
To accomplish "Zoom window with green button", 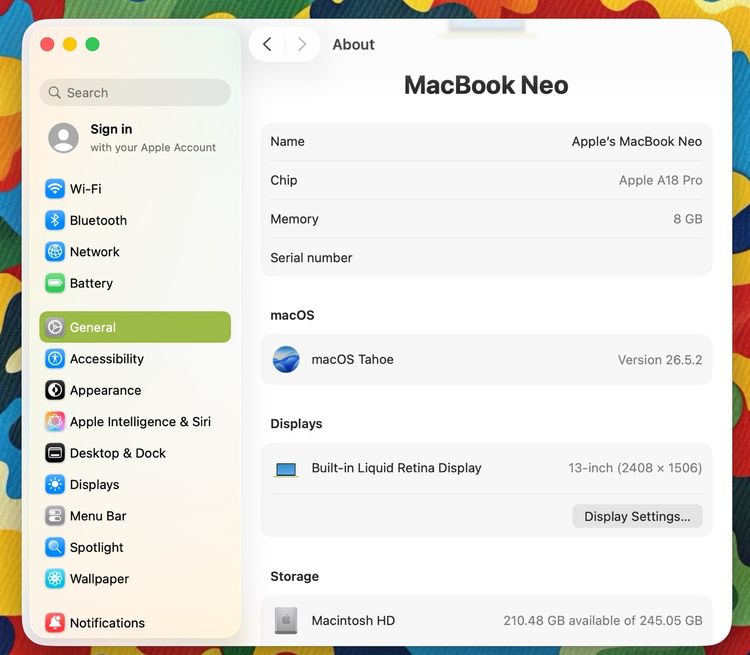I will coord(92,44).
